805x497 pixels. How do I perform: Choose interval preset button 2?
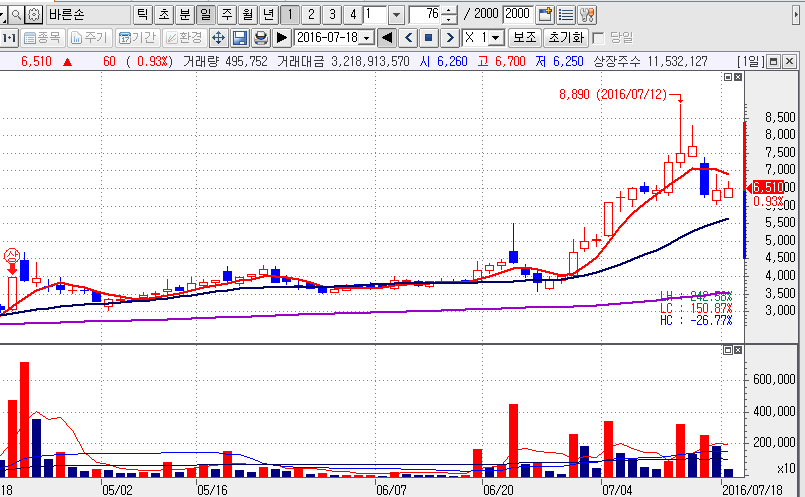[x=311, y=14]
